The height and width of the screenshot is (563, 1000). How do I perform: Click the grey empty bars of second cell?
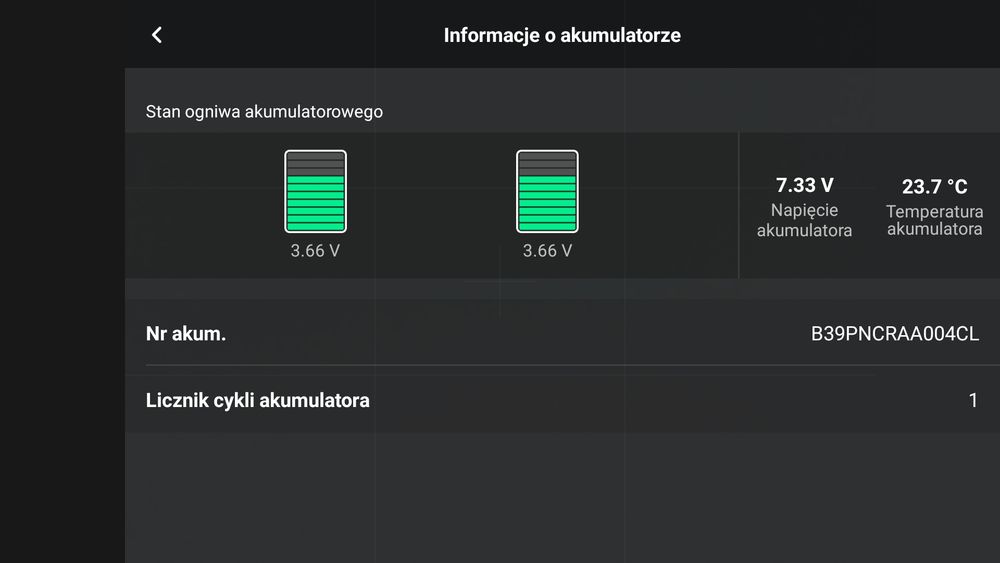pyautogui.click(x=547, y=164)
